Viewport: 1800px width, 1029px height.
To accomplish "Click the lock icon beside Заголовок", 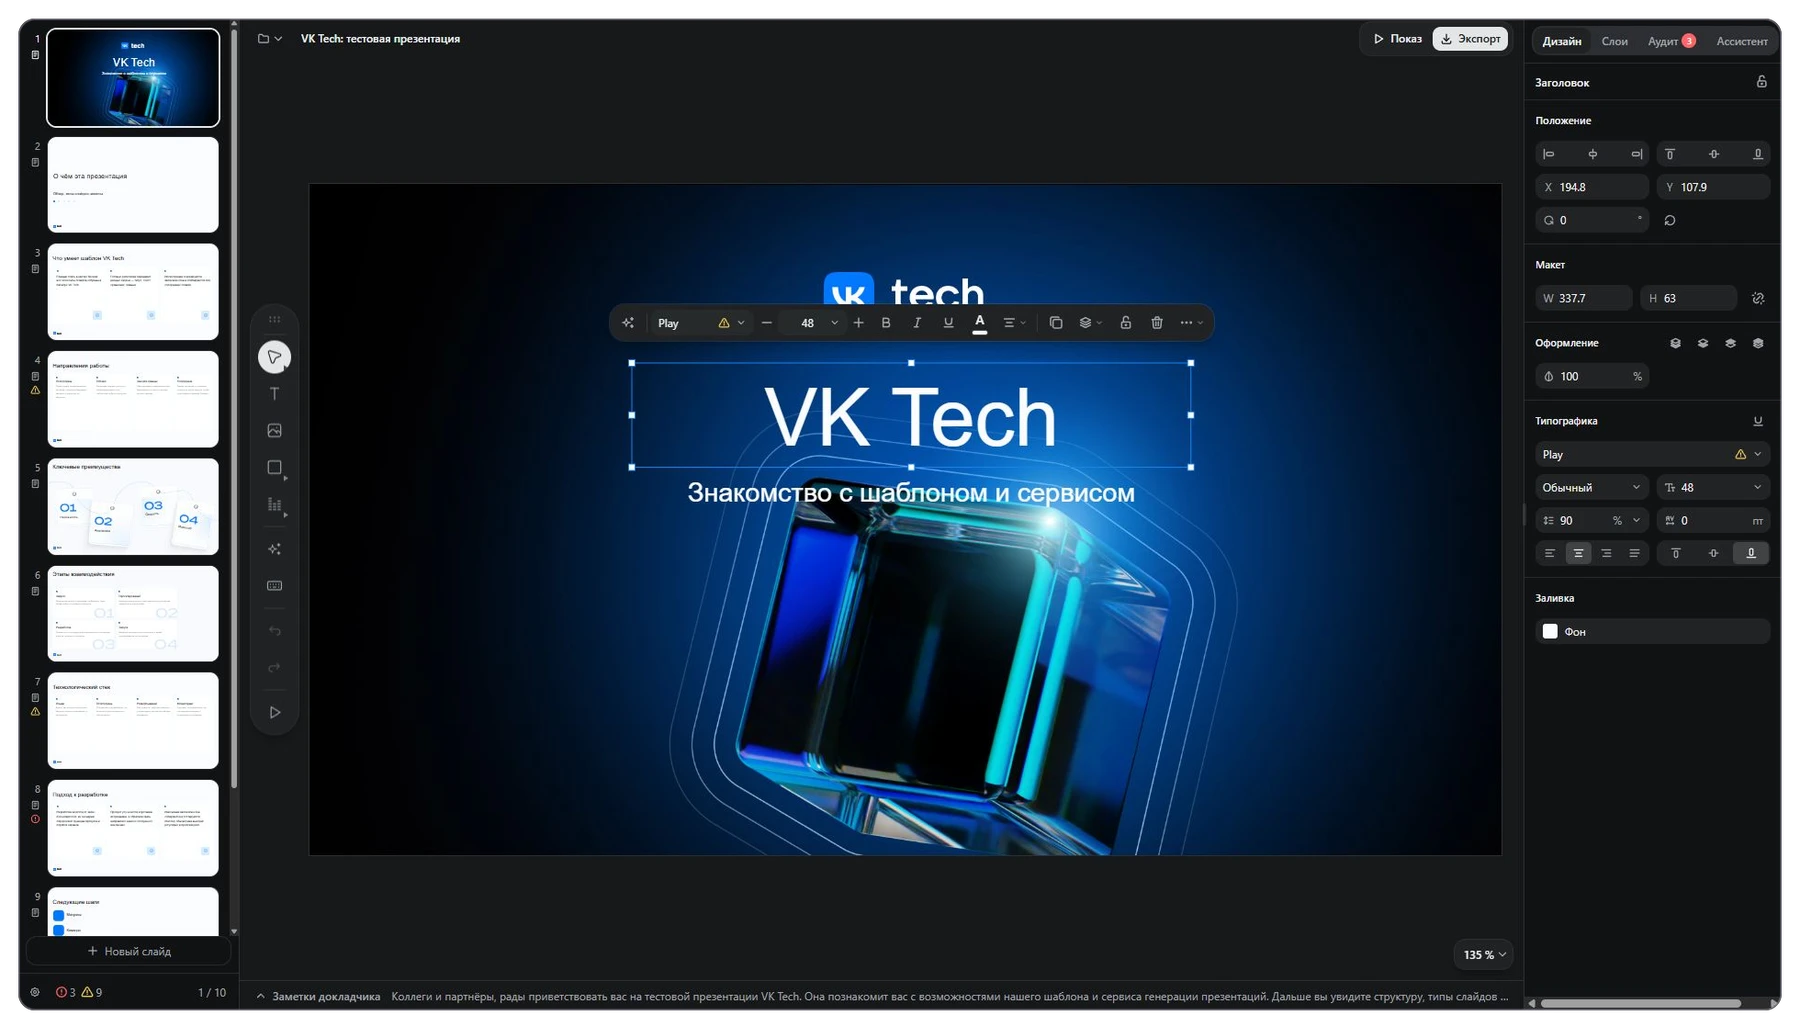I will pos(1761,82).
